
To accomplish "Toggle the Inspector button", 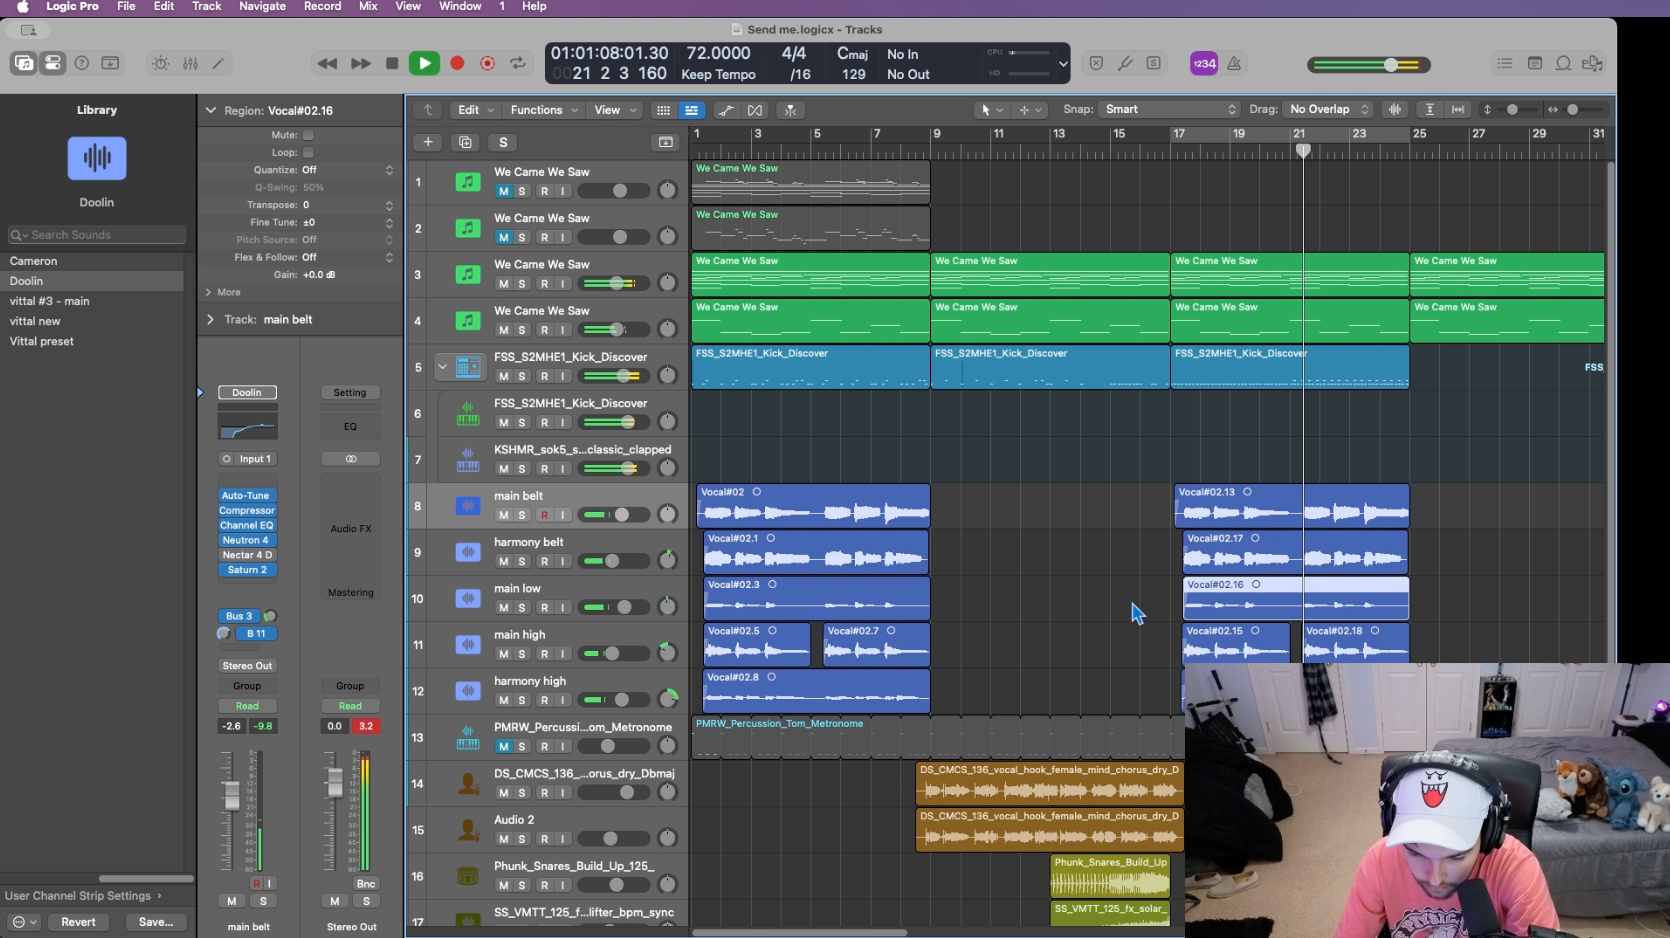I will point(52,63).
